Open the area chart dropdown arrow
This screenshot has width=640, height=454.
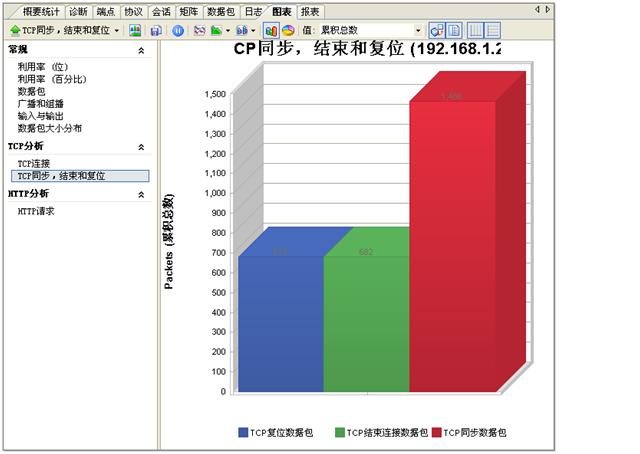(x=228, y=31)
